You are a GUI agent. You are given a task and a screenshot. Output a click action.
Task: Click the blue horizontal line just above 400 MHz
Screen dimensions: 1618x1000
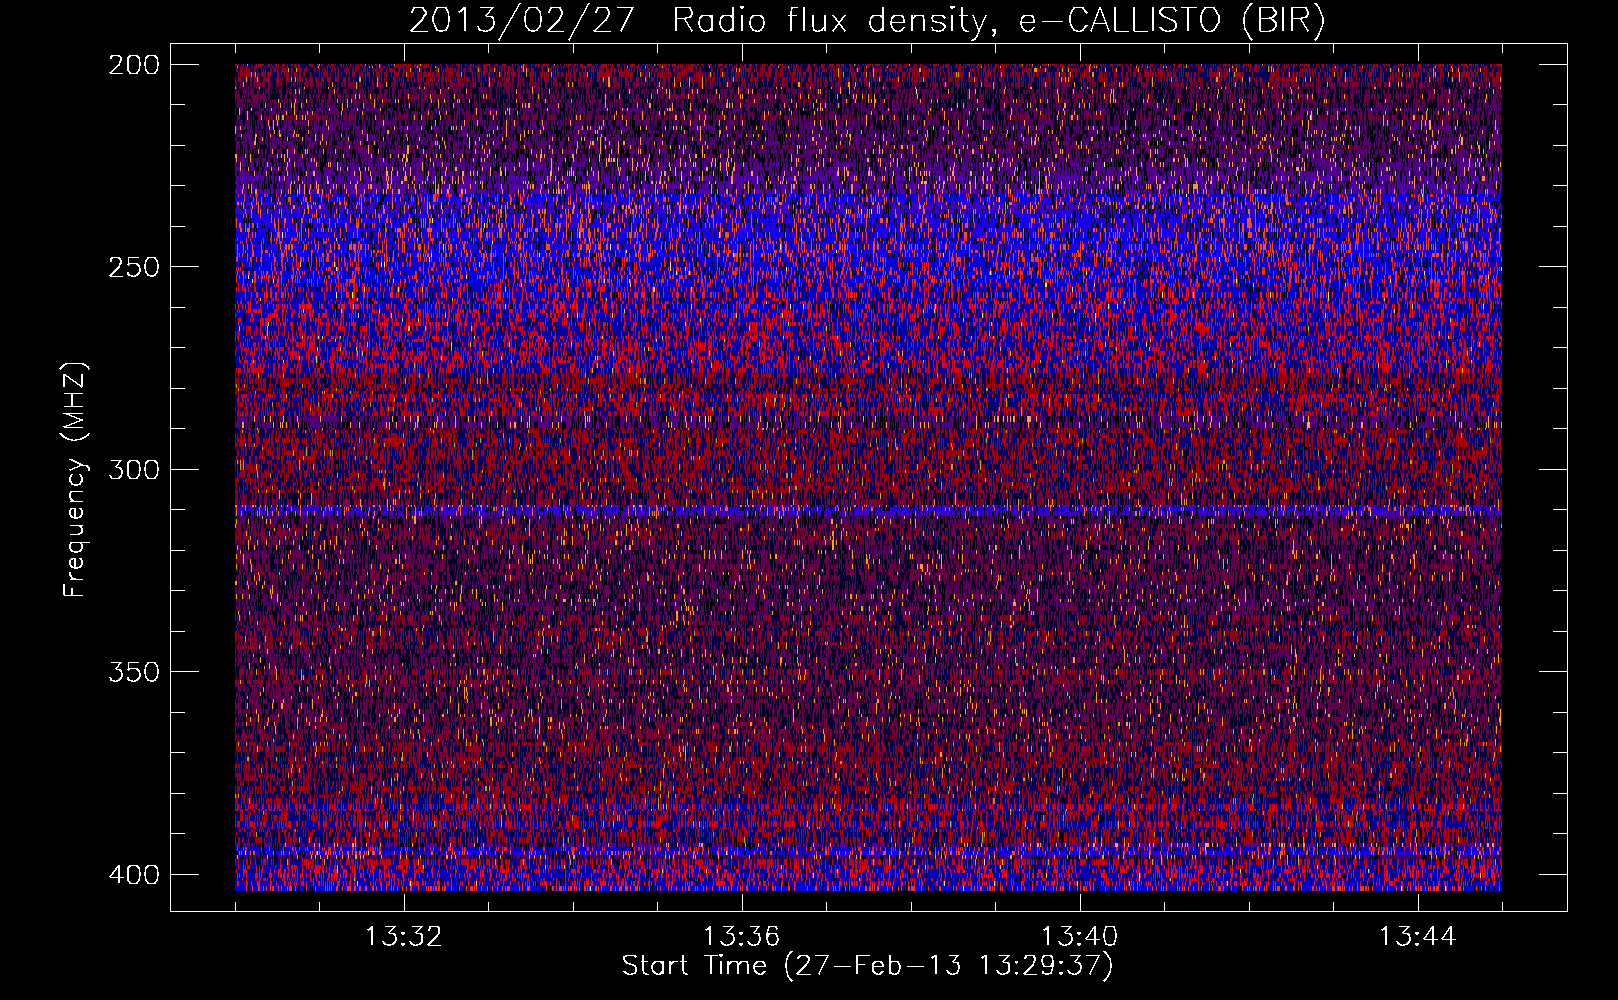(x=868, y=852)
